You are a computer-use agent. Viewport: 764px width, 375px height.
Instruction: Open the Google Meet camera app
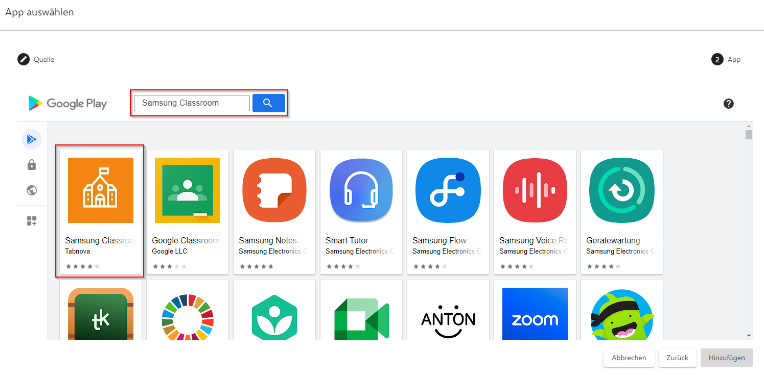point(361,318)
